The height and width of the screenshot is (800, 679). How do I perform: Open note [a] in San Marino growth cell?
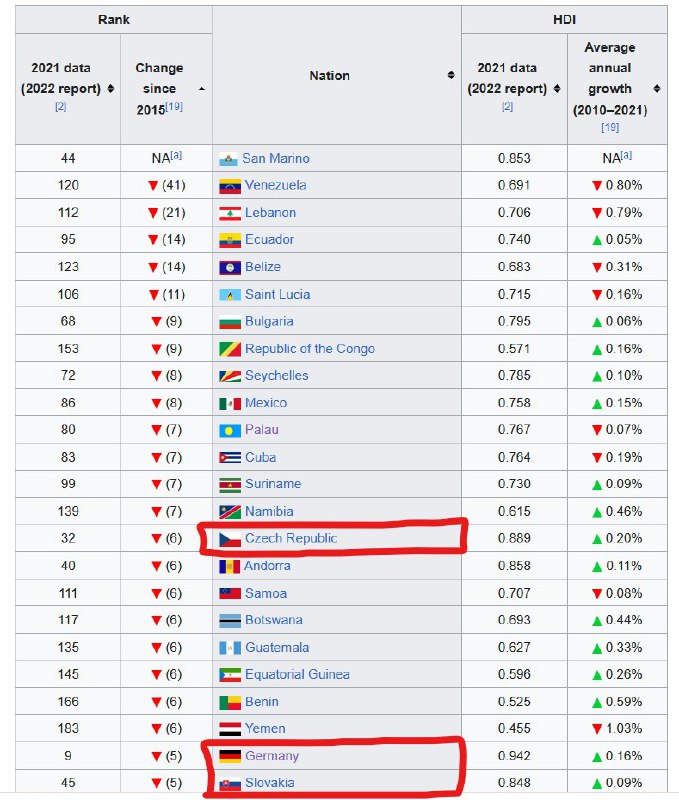626,156
